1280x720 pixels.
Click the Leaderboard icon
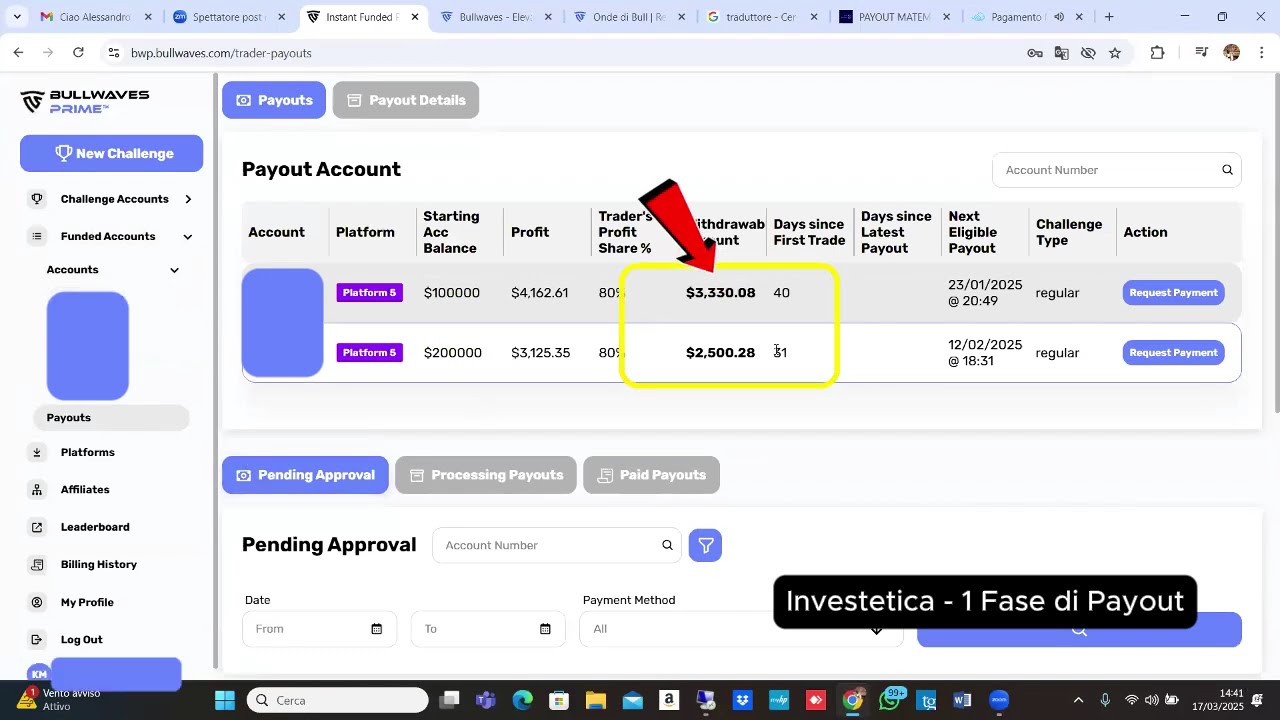37,527
